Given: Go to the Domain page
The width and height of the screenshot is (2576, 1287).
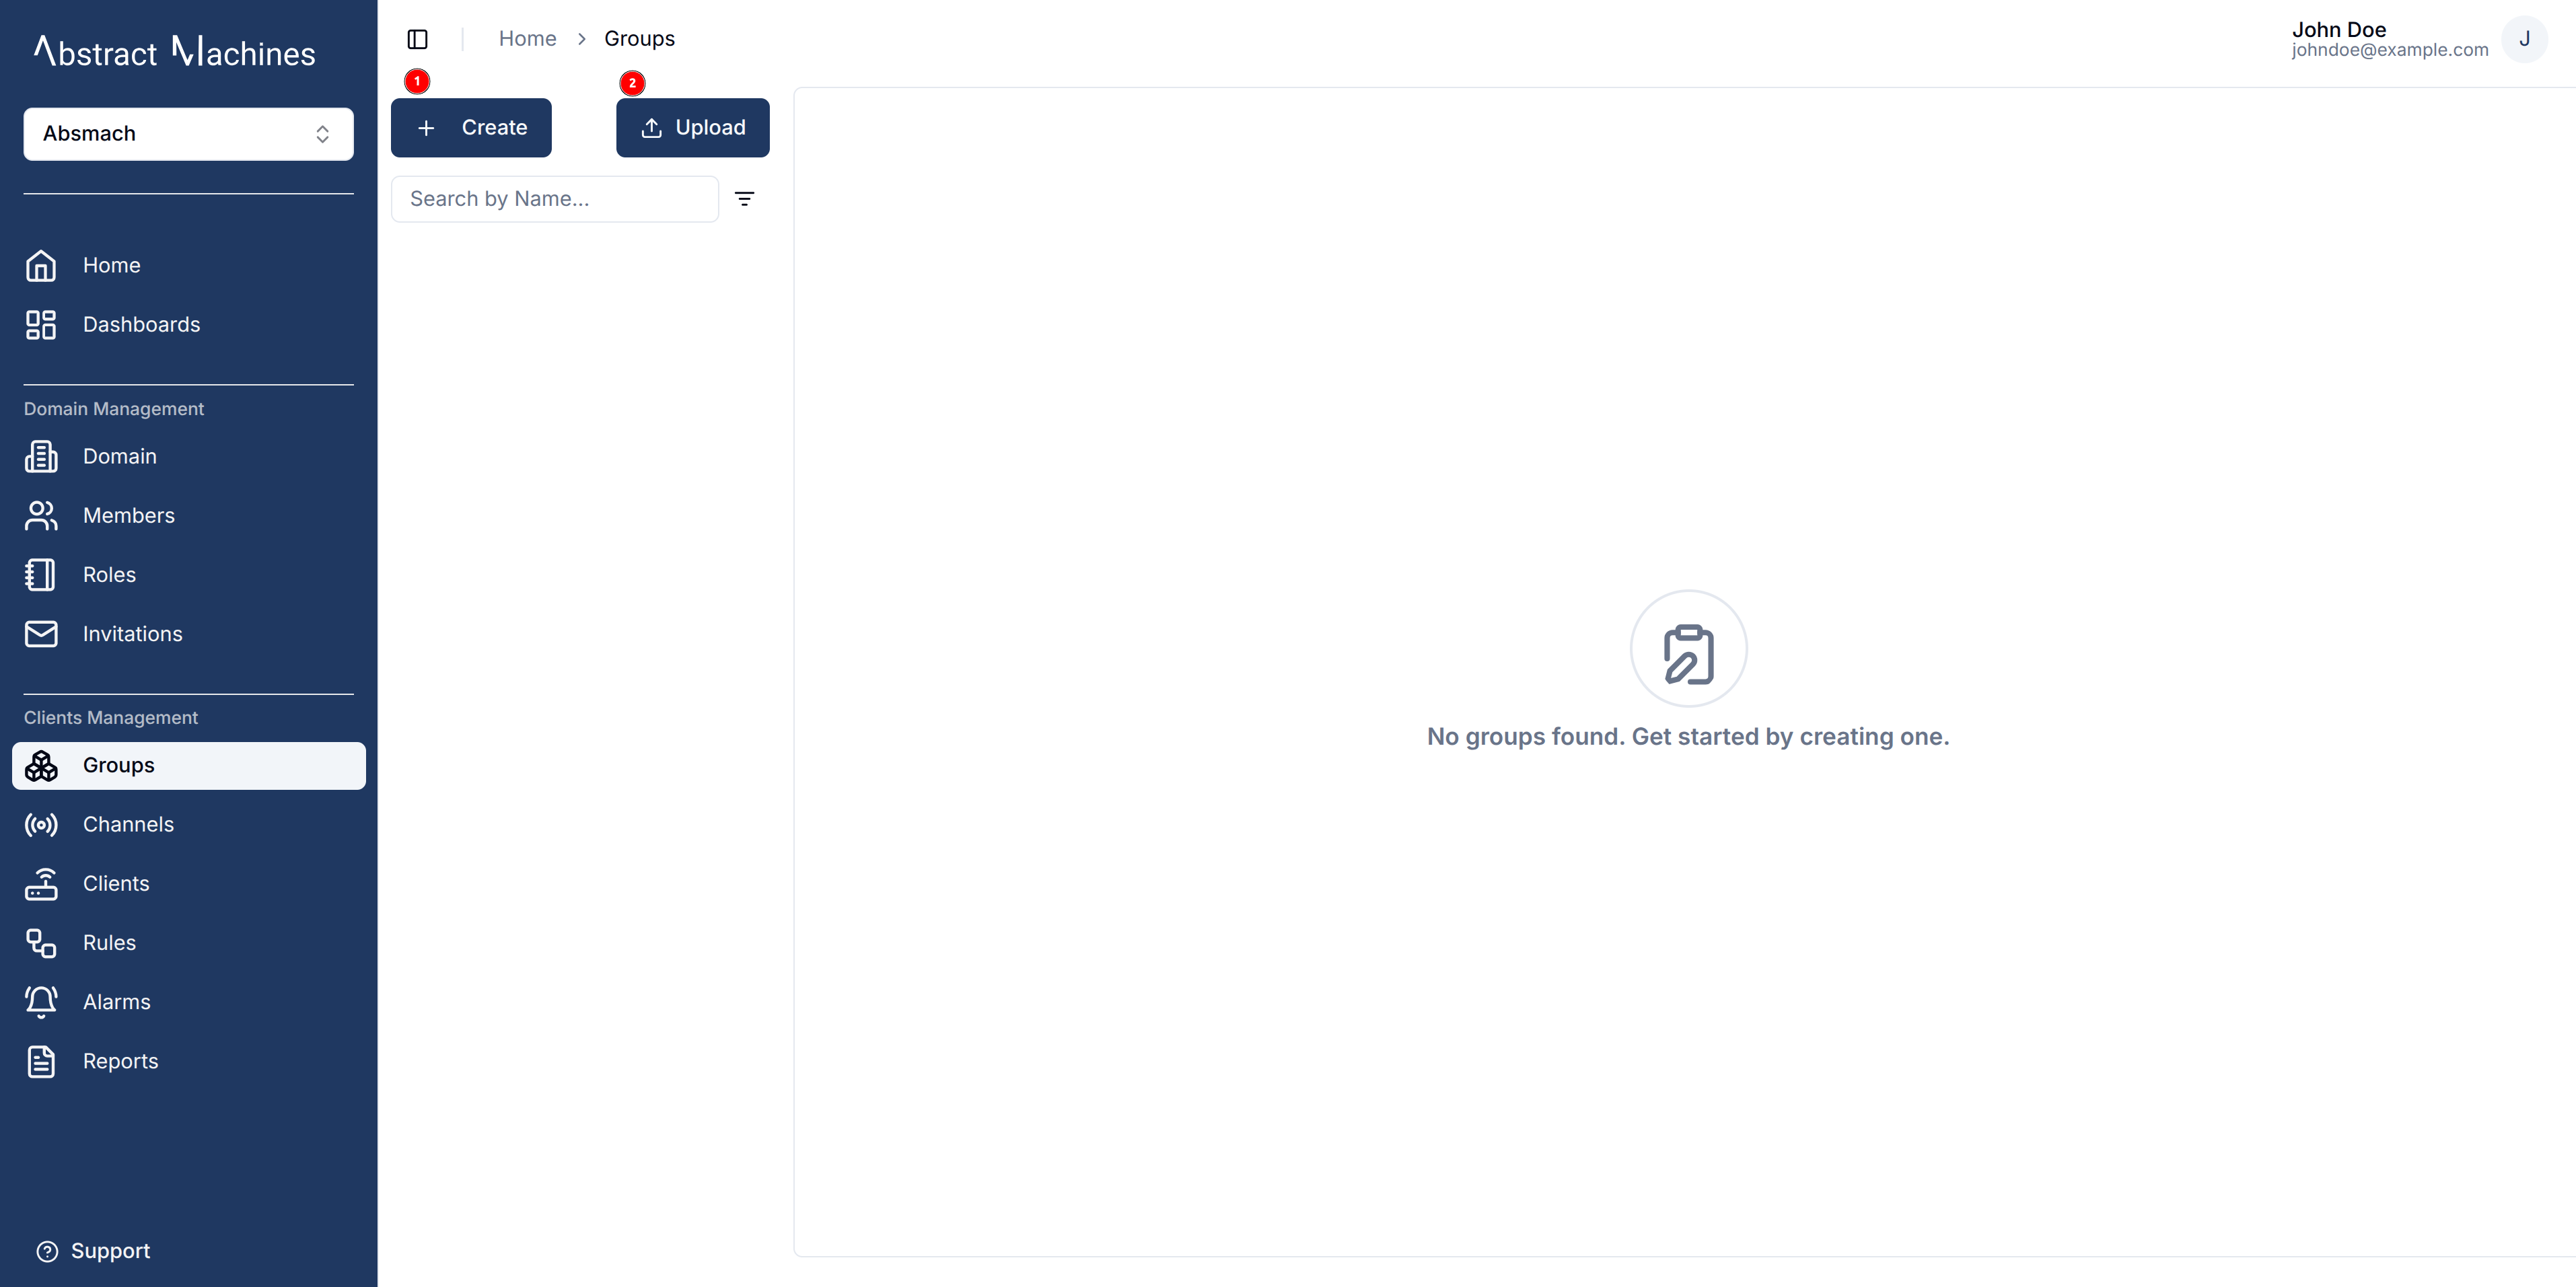Looking at the screenshot, I should [188, 456].
